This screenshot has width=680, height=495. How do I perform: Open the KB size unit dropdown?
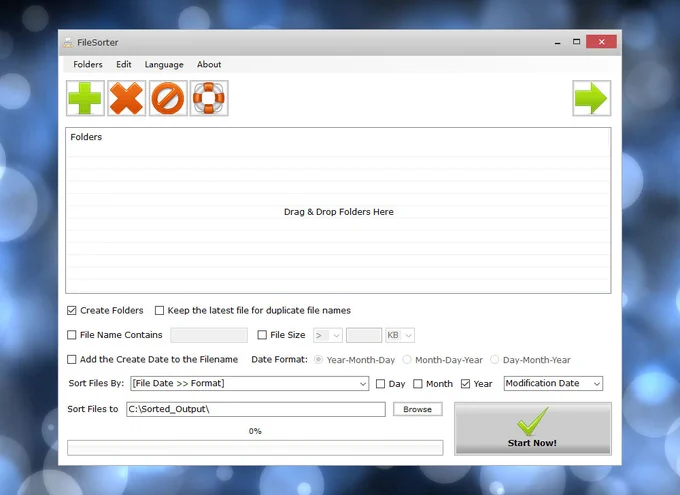(400, 335)
